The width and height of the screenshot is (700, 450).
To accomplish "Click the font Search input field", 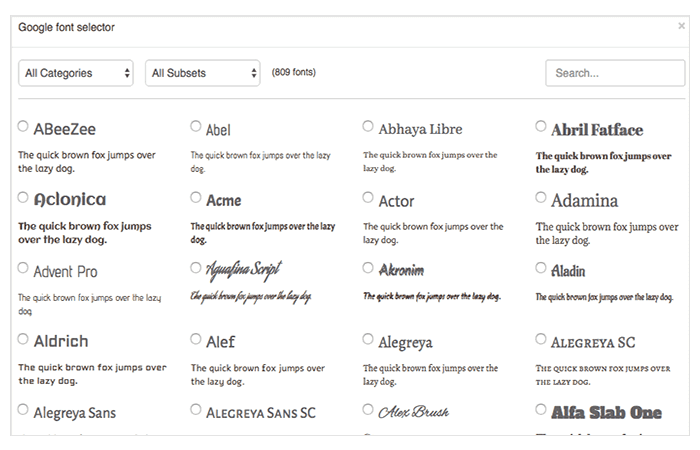I will click(613, 73).
